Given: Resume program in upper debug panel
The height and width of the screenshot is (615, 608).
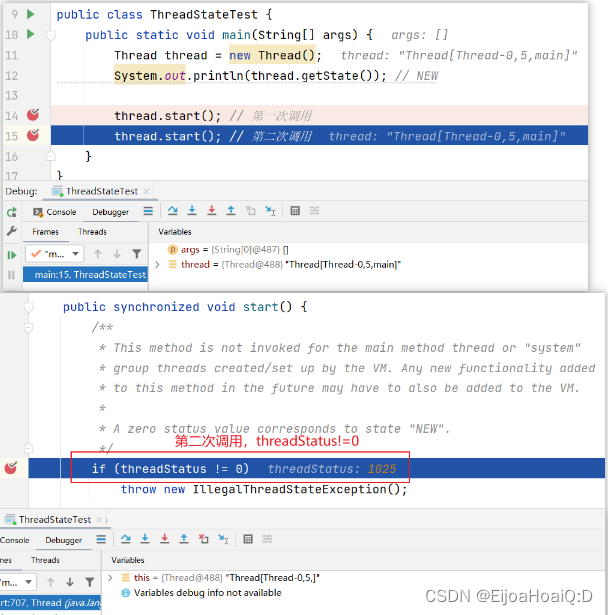Looking at the screenshot, I should coord(12,255).
